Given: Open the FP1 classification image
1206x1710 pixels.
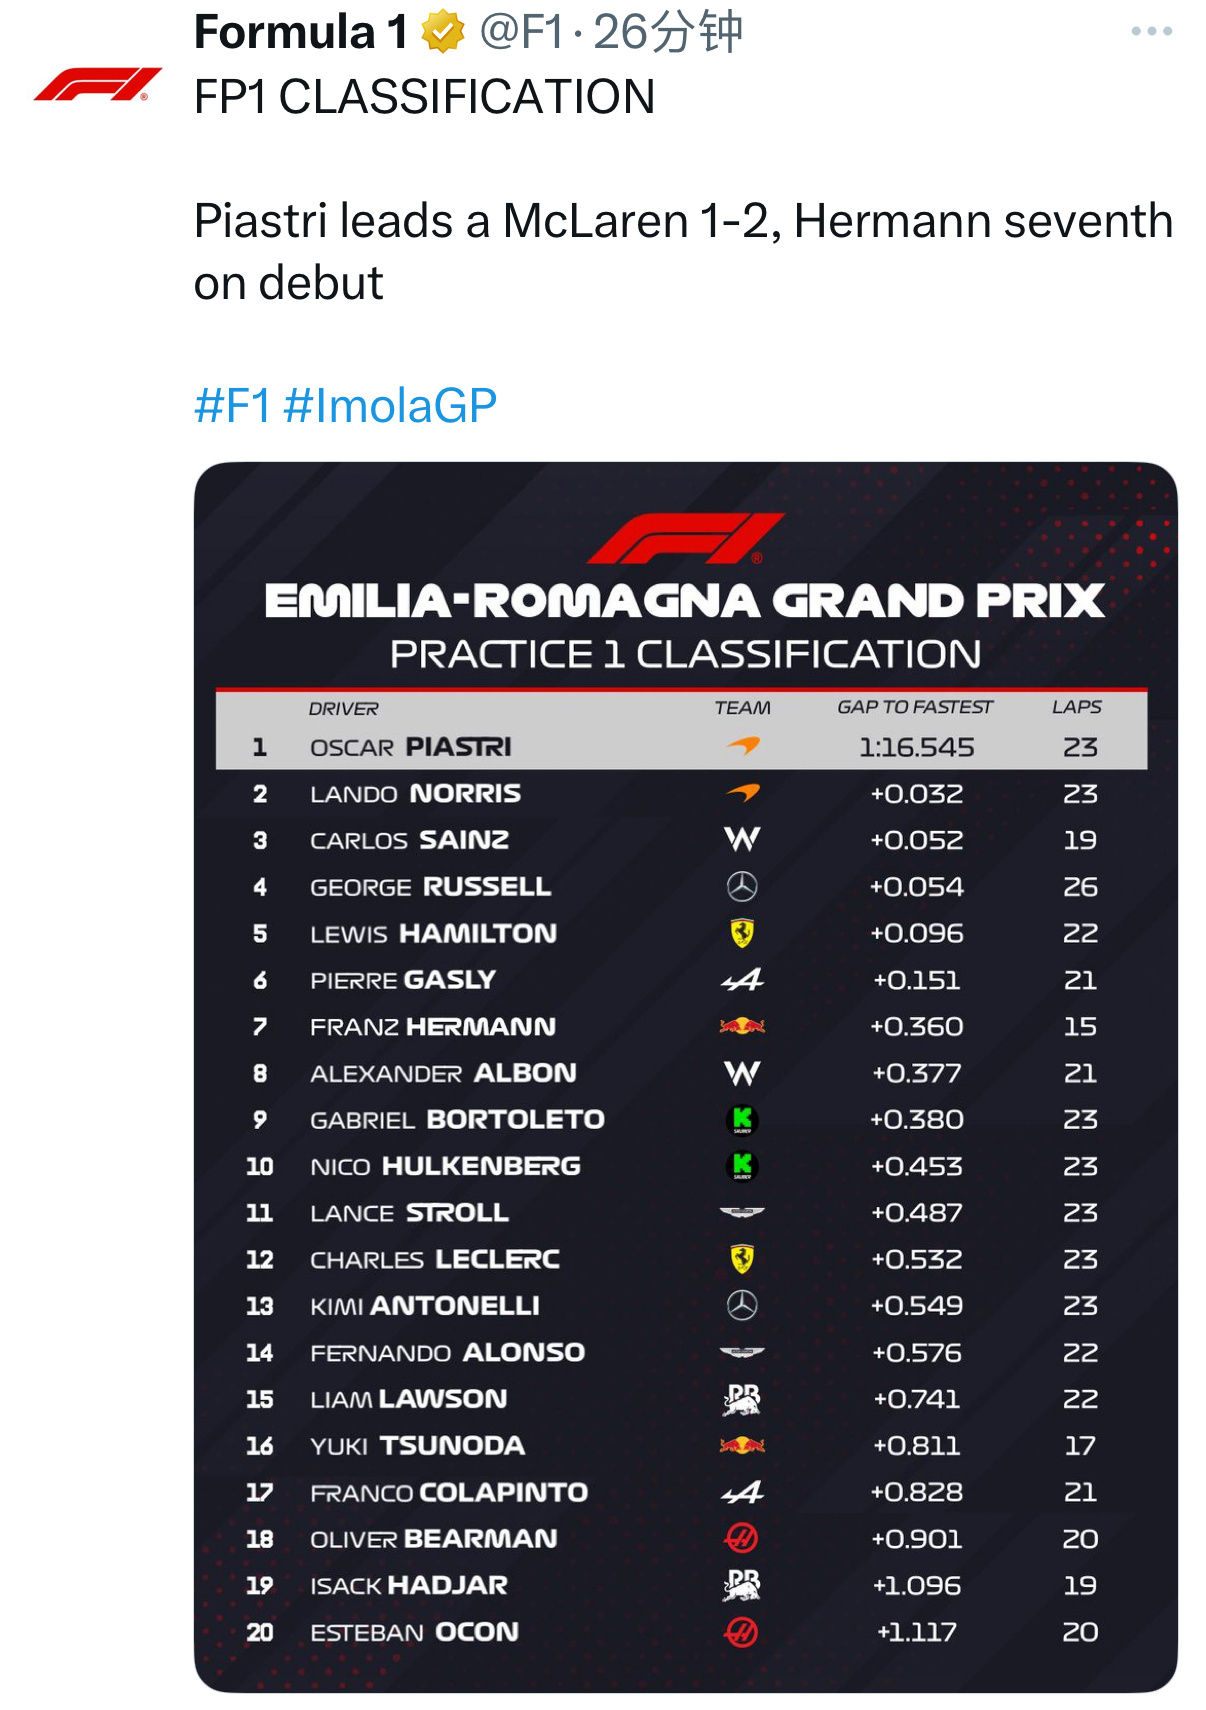Looking at the screenshot, I should (x=686, y=1077).
